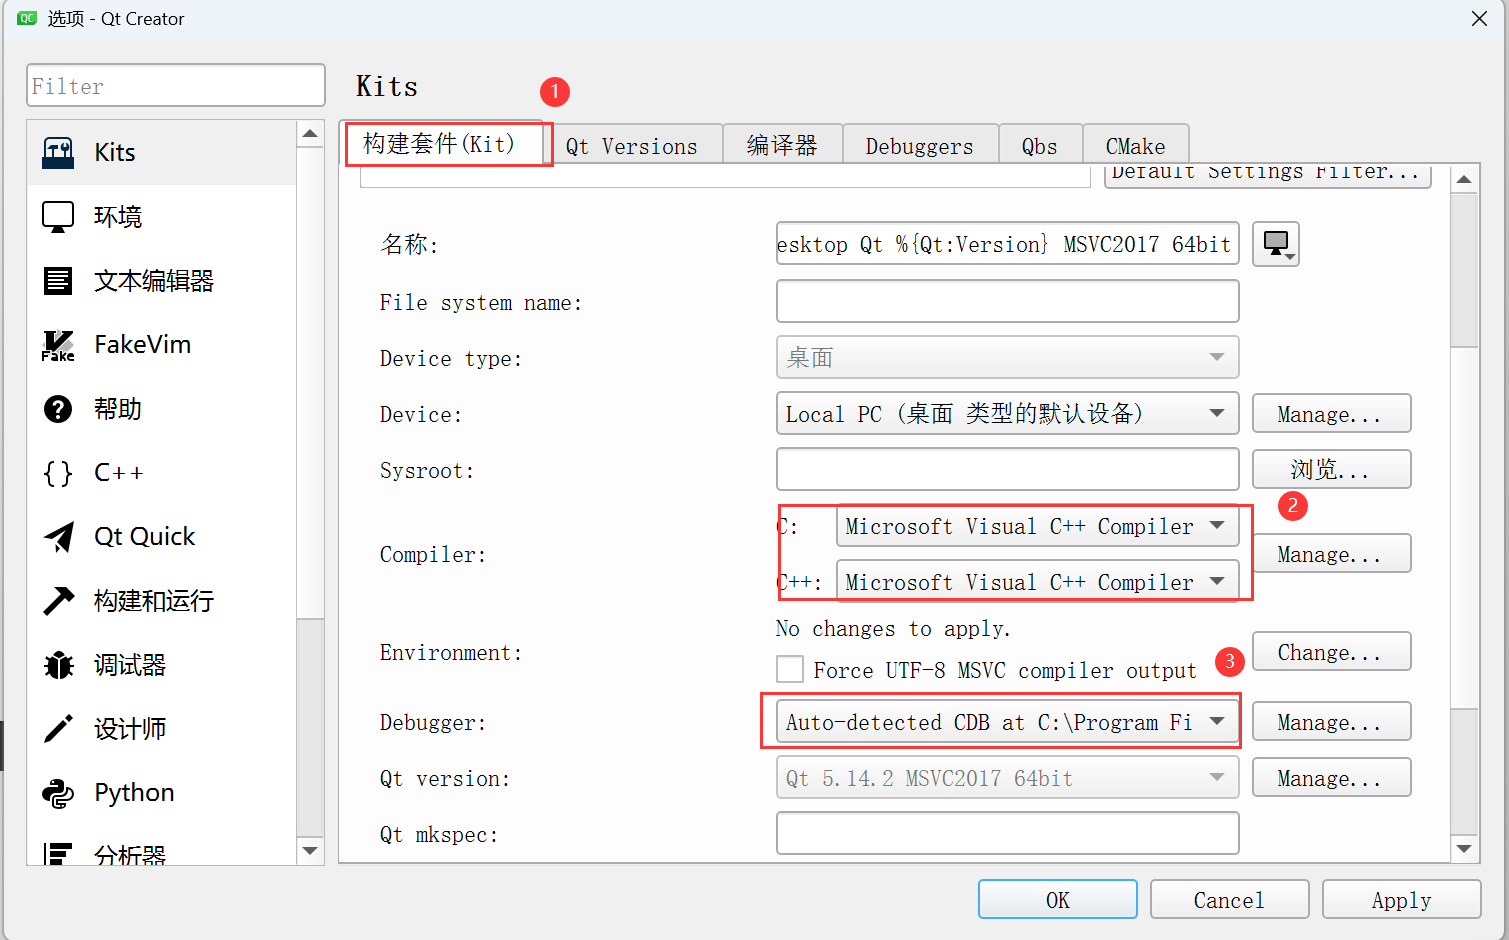Open the C++ braces icon
1509x940 pixels.
58,473
